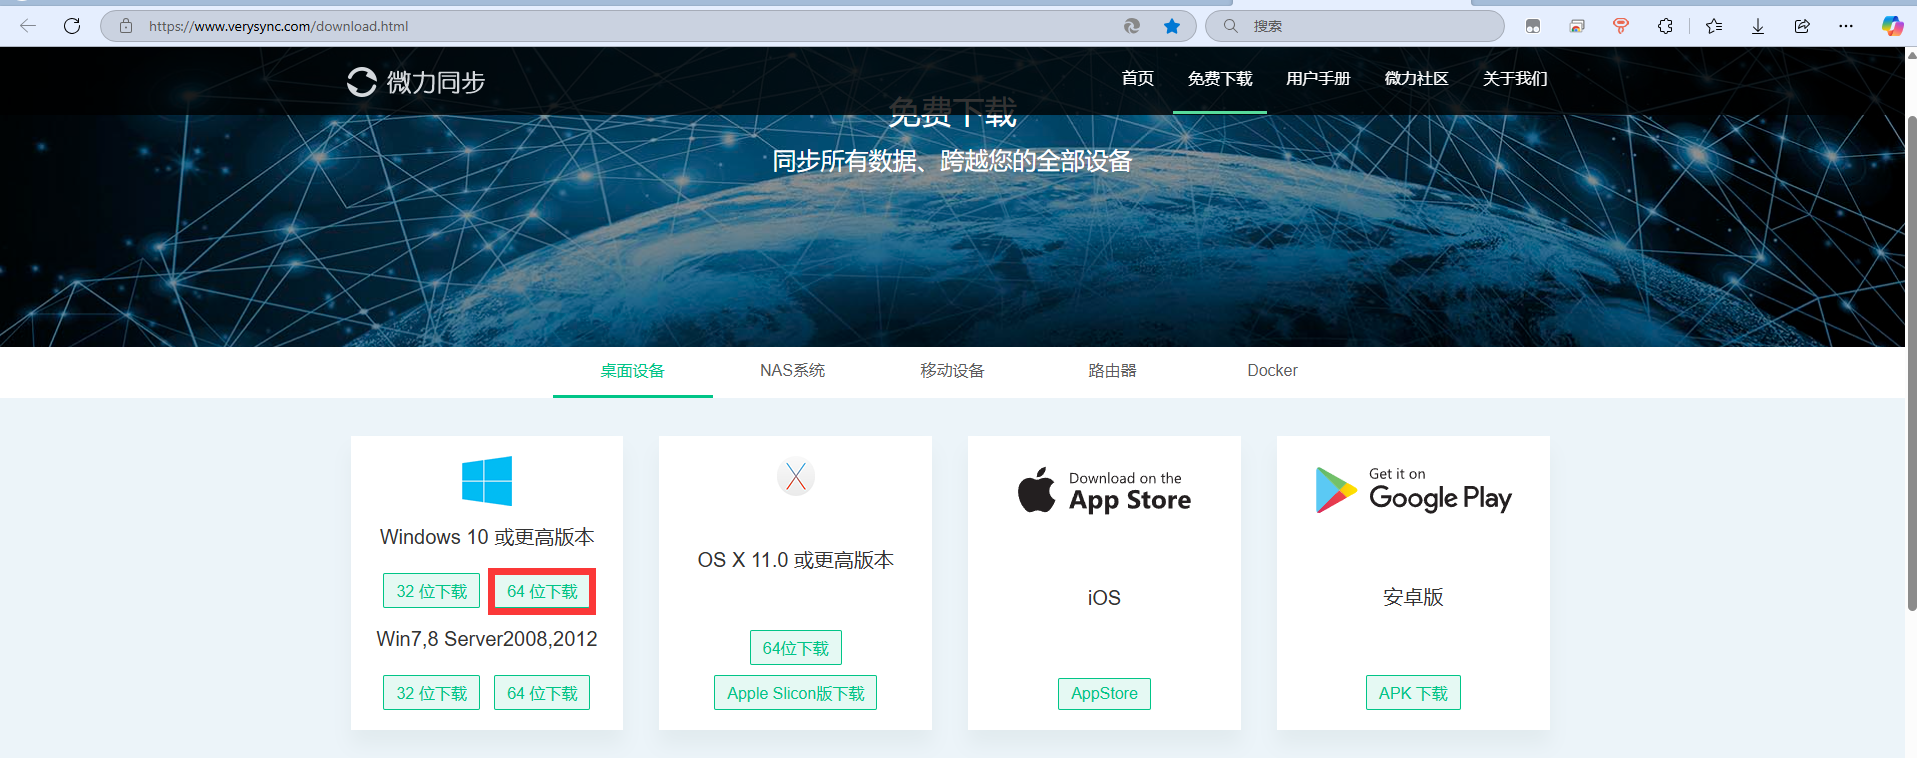1917x758 pixels.
Task: Open the browser favorites list icon
Action: pyautogui.click(x=1714, y=26)
